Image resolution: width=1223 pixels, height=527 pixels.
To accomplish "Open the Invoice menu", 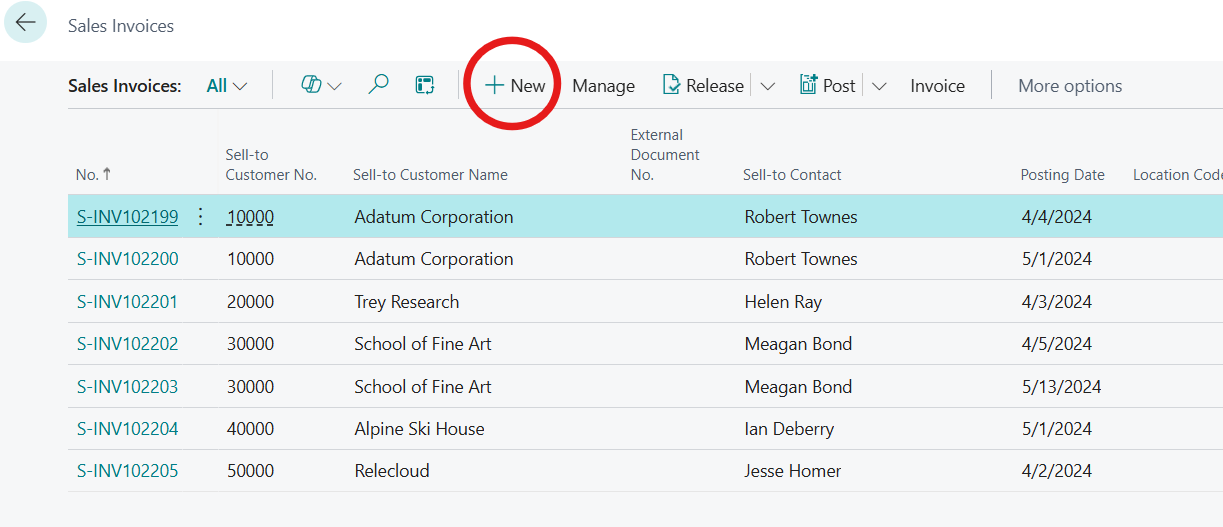I will (937, 86).
